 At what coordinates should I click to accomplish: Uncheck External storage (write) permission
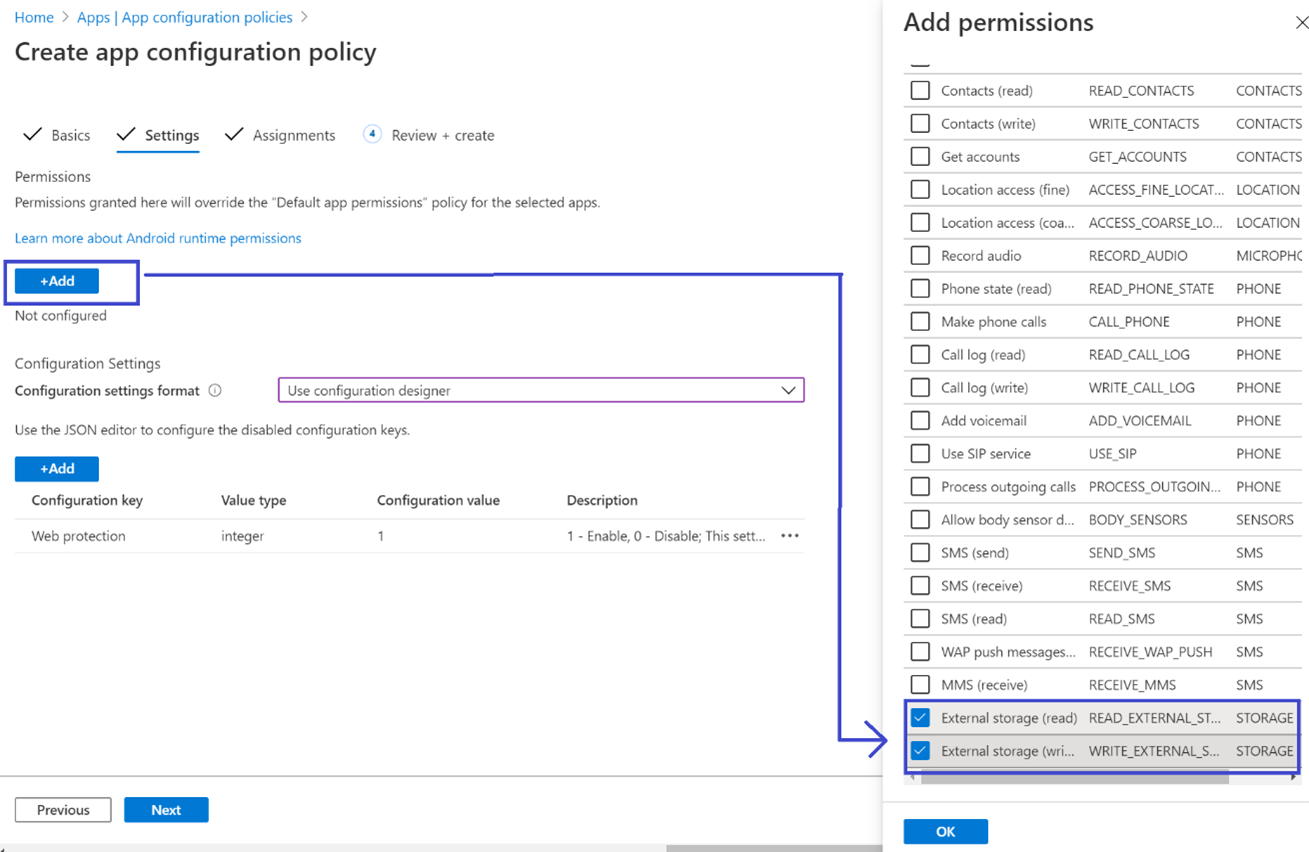(920, 751)
